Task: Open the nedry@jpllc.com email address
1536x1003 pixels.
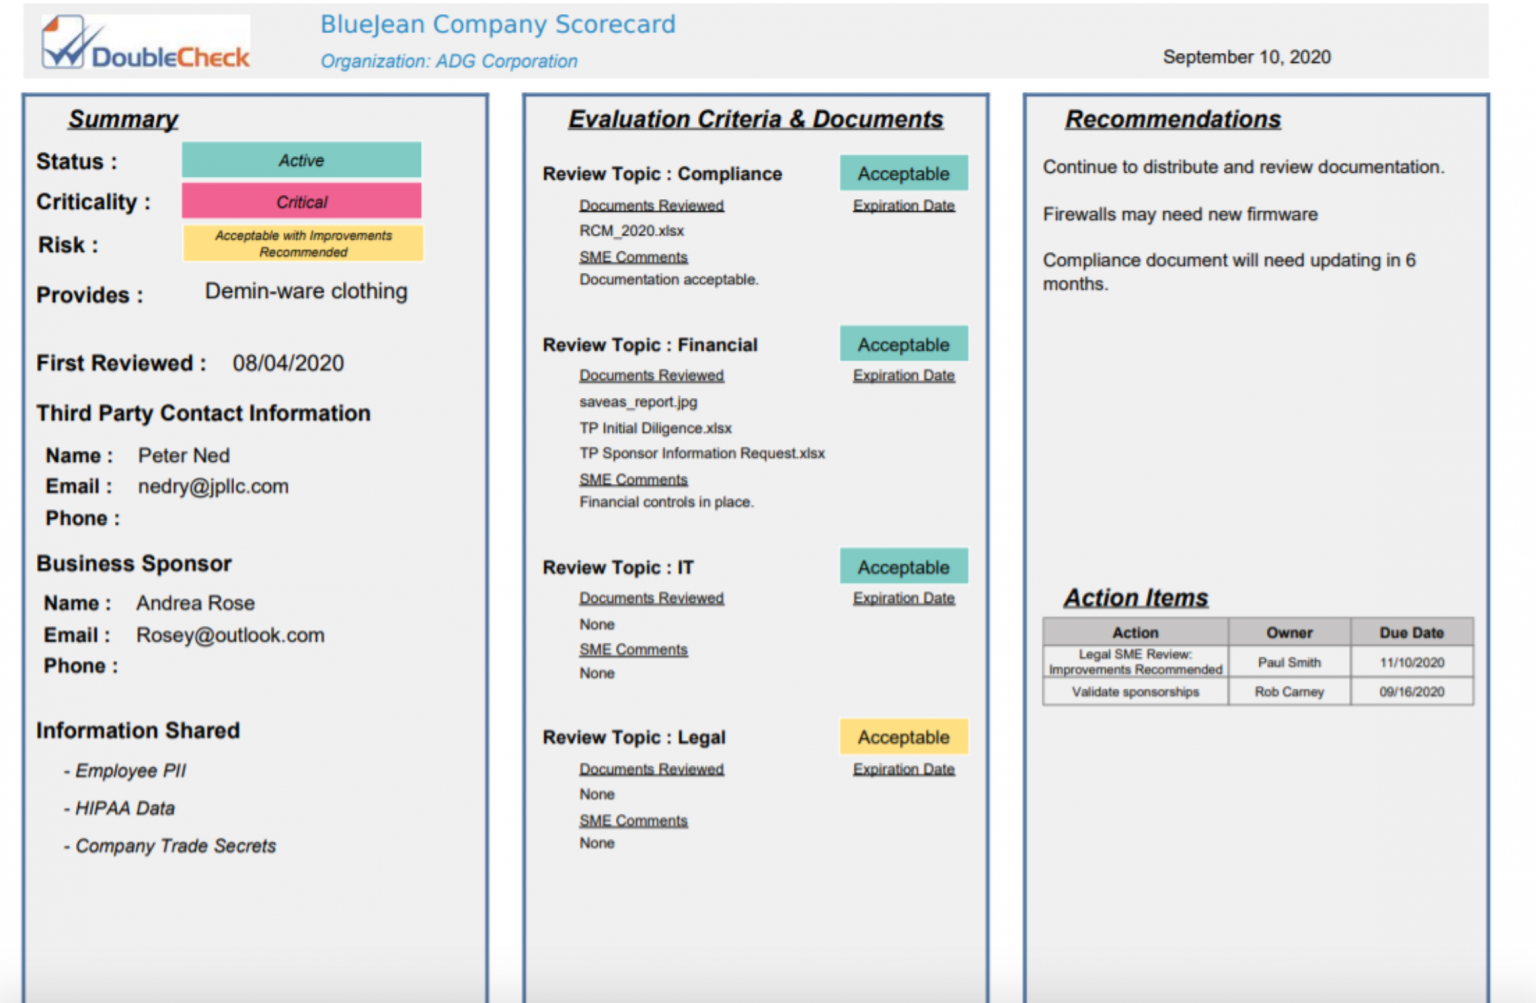Action: [x=213, y=487]
